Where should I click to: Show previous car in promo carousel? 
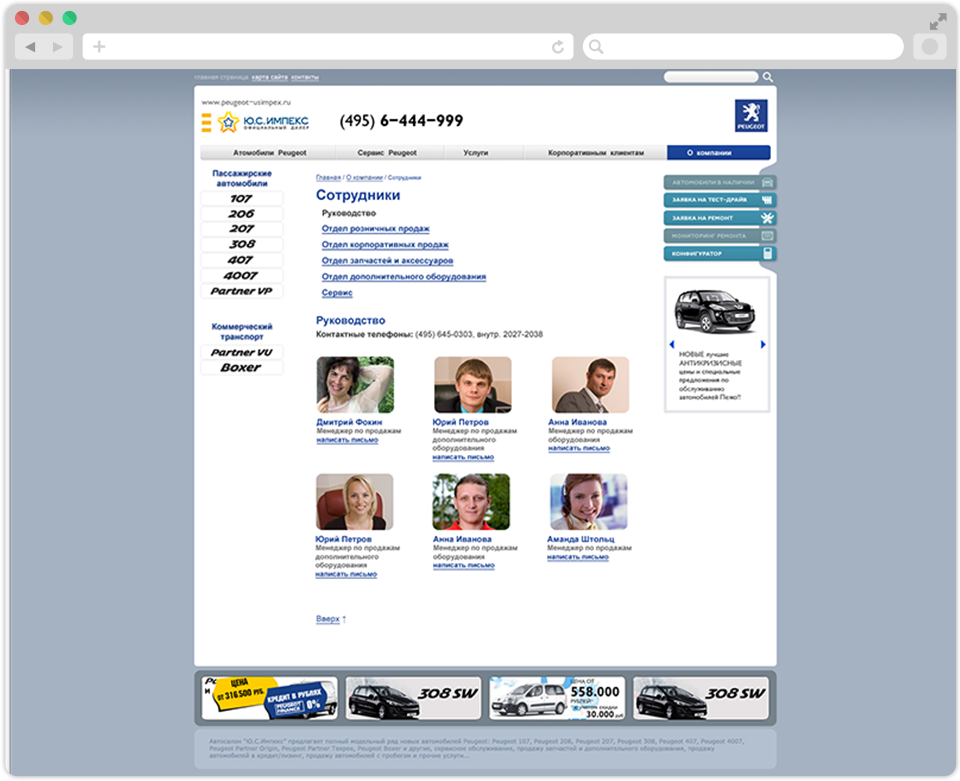click(672, 345)
